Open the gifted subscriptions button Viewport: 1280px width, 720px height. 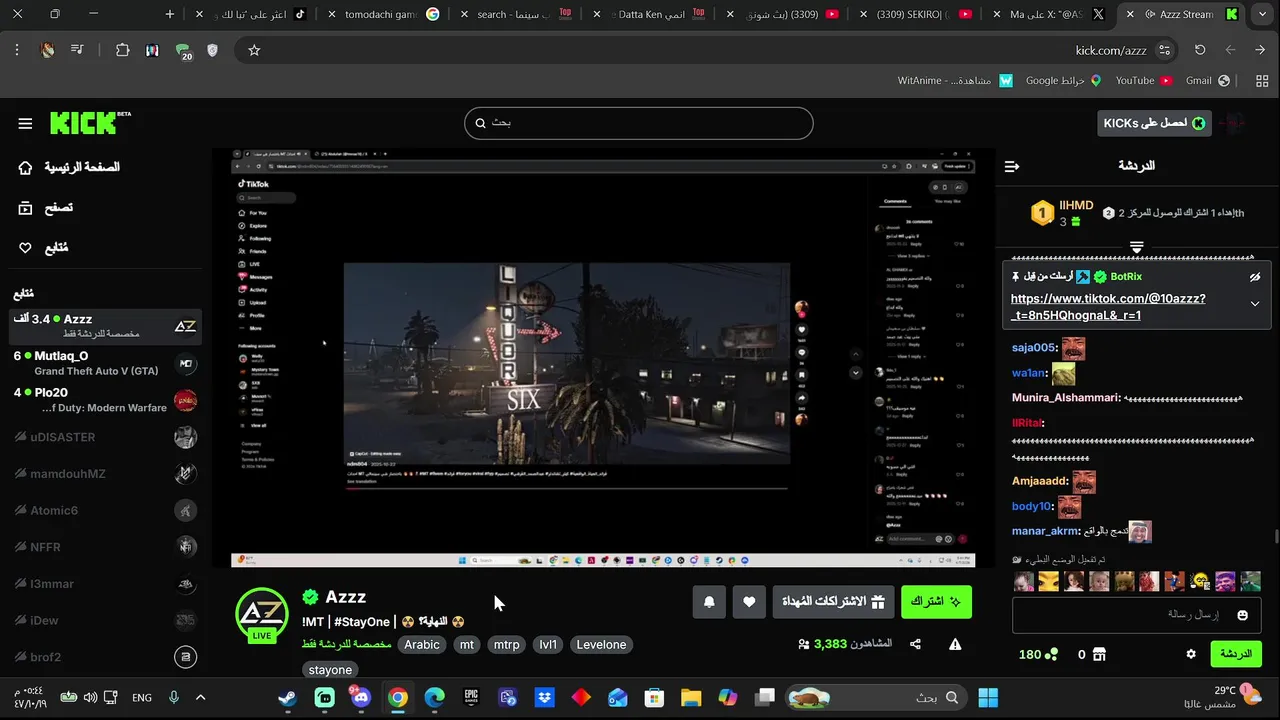pyautogui.click(x=834, y=601)
